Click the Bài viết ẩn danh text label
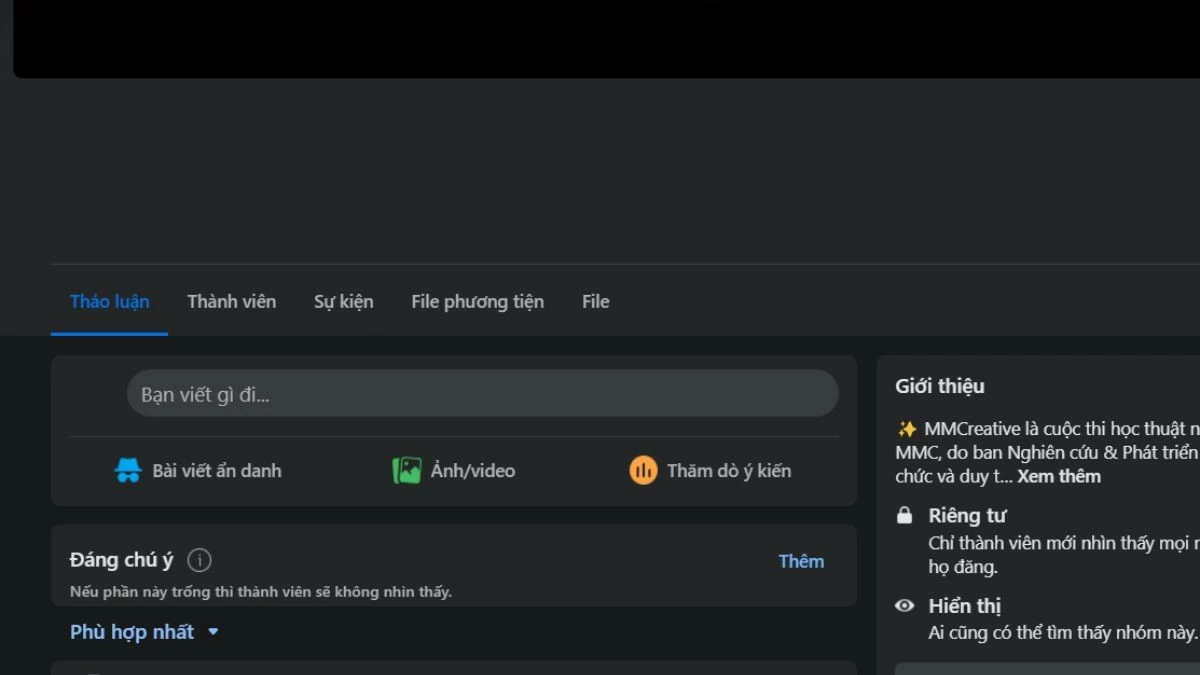1200x675 pixels. 216,471
